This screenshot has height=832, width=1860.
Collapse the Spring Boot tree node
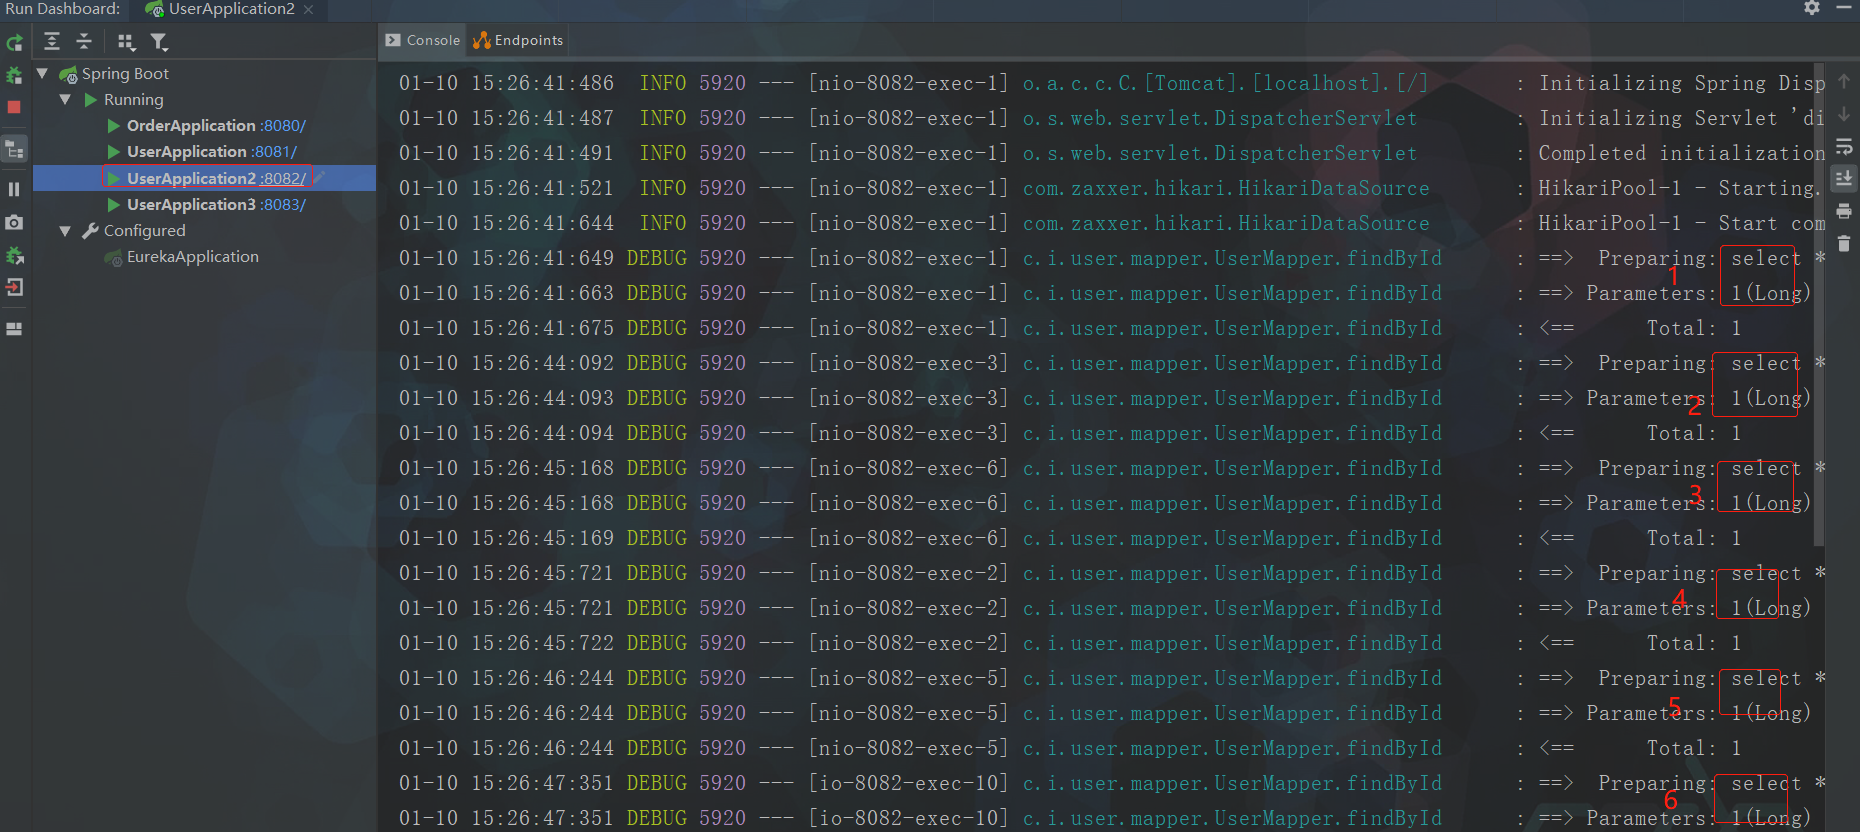pyautogui.click(x=42, y=73)
